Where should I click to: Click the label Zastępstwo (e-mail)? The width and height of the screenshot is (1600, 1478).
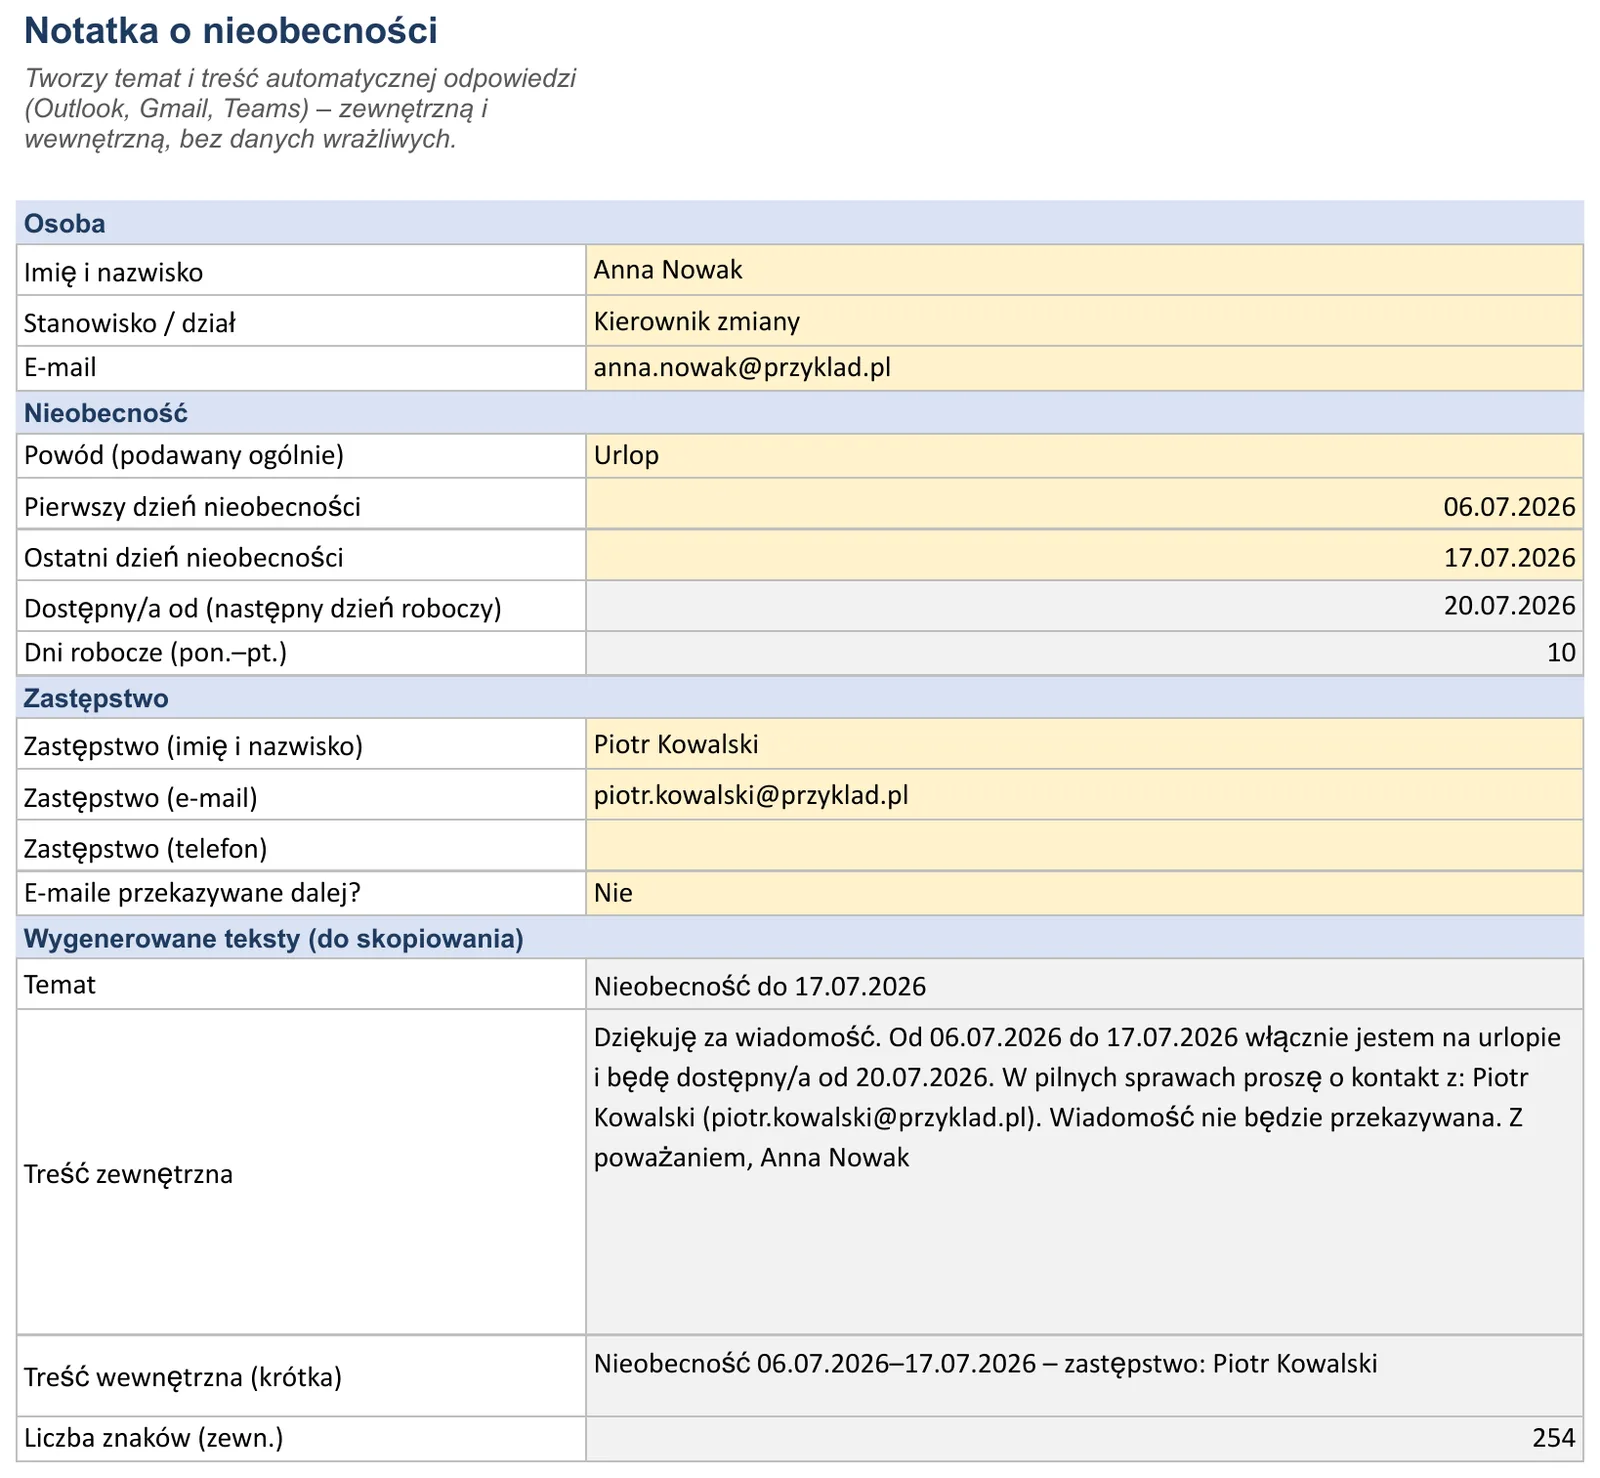141,798
